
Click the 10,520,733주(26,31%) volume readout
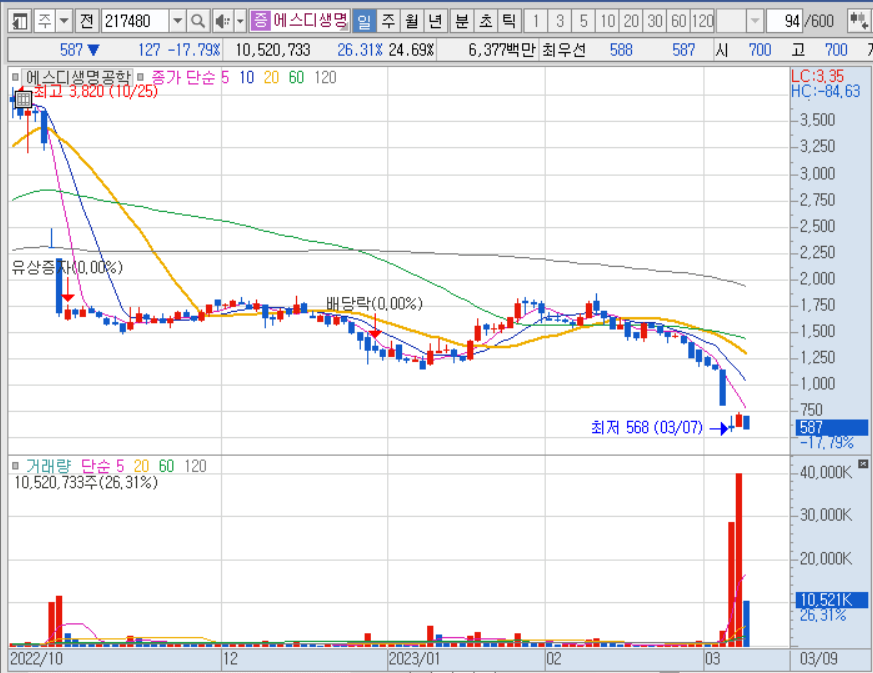(86, 482)
